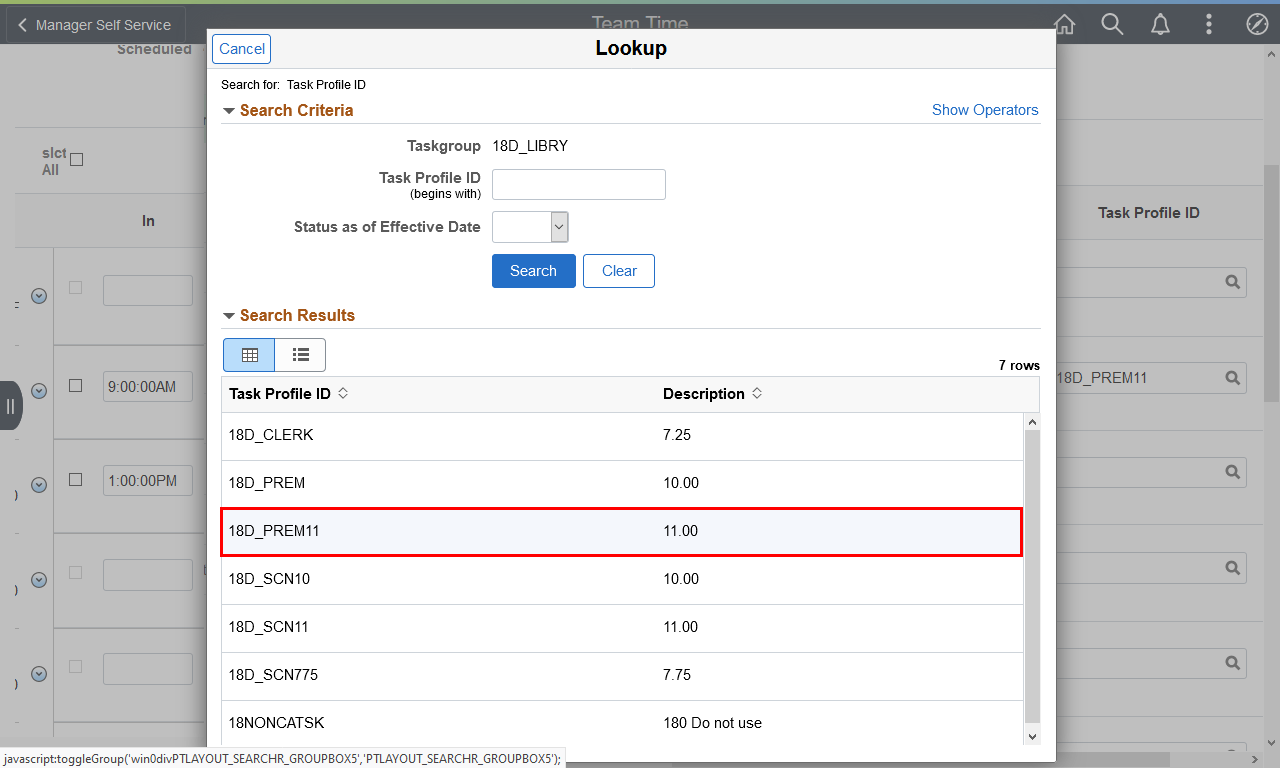The height and width of the screenshot is (768, 1280).
Task: Select 18D_PREM task profile row
Action: pyautogui.click(x=622, y=484)
